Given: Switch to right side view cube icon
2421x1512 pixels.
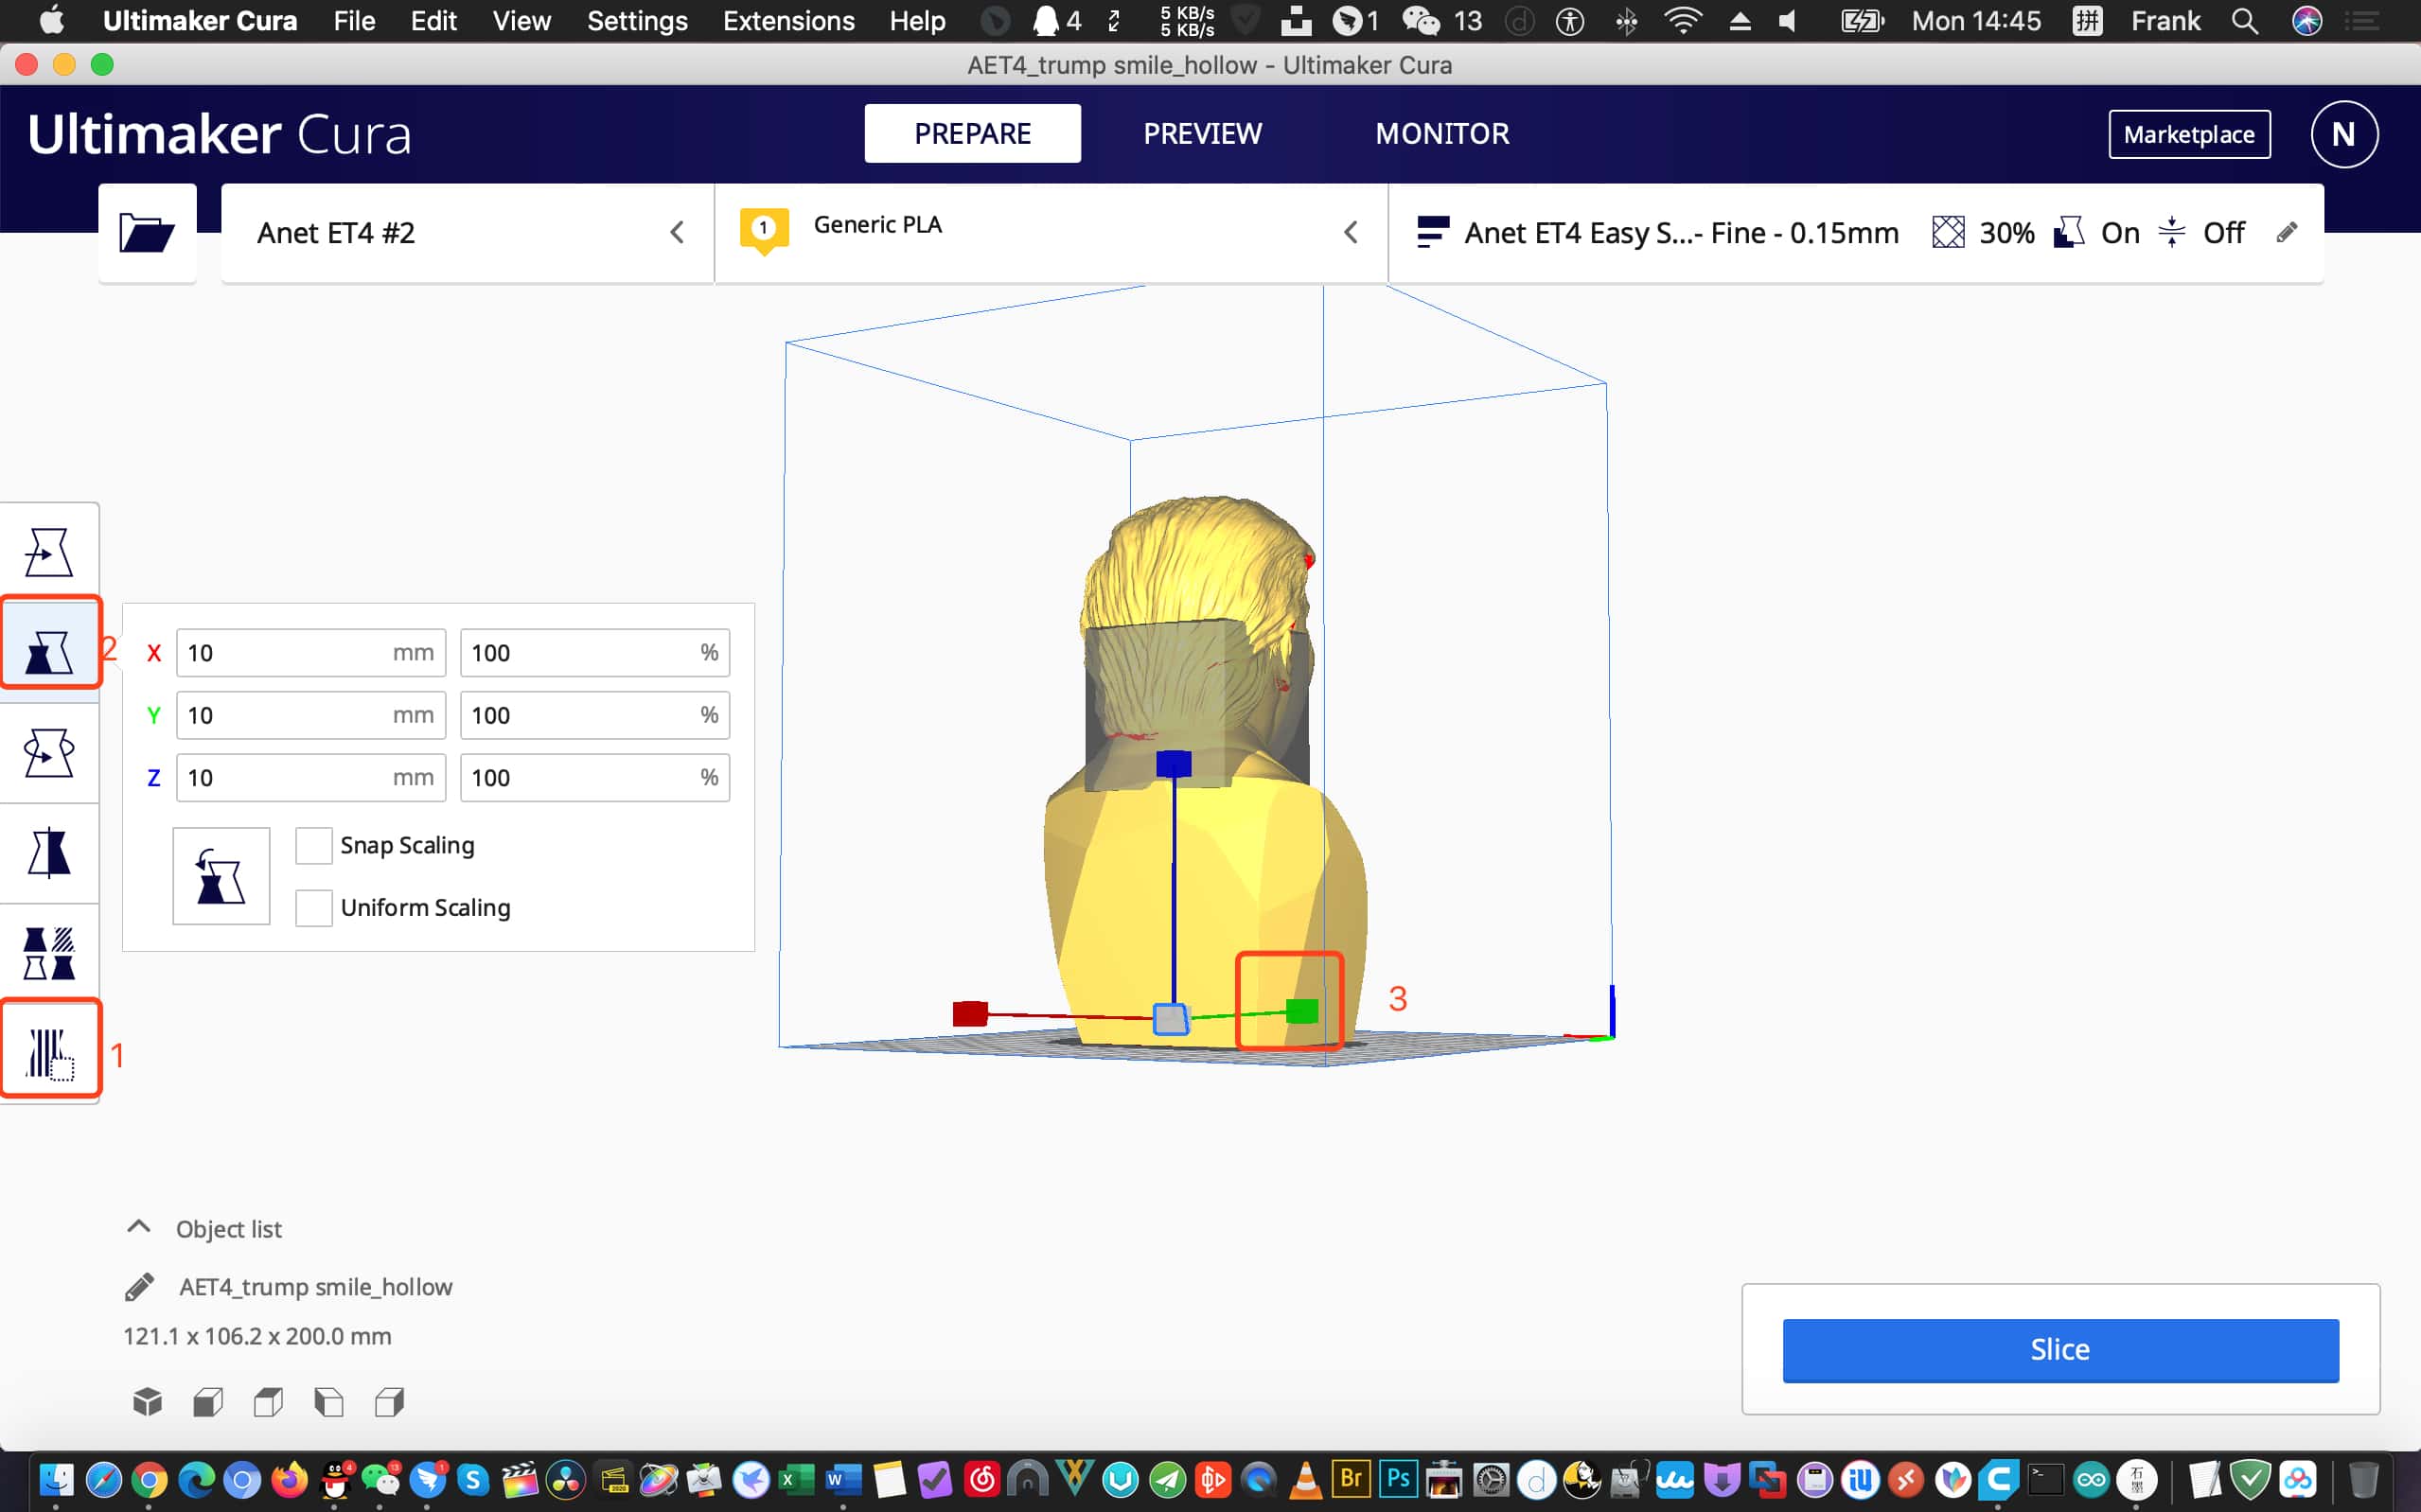Looking at the screenshot, I should pos(389,1402).
